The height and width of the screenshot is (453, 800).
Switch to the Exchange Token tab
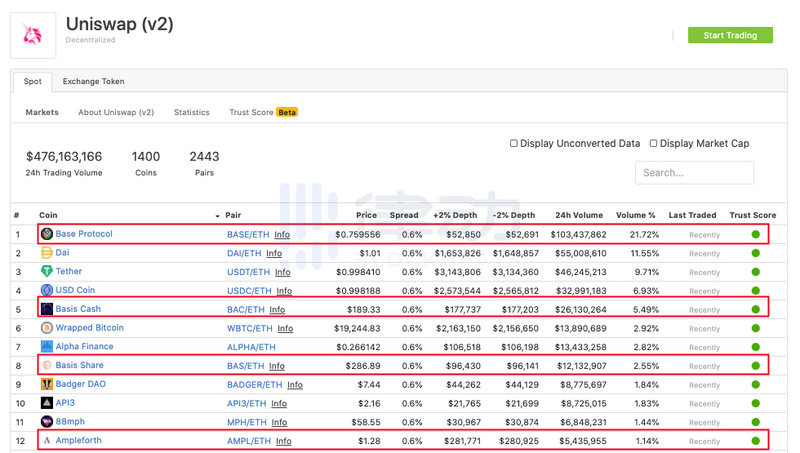pyautogui.click(x=93, y=81)
